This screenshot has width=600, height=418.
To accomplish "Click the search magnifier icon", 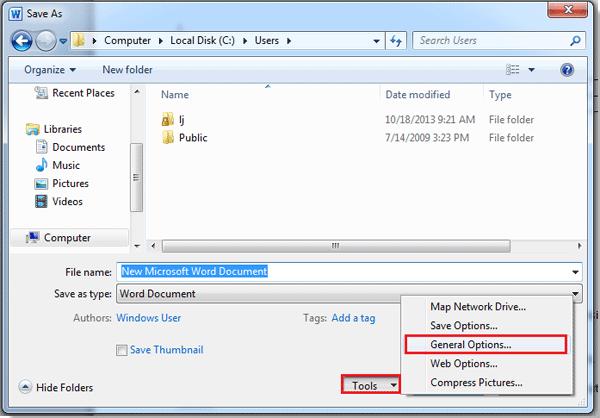I will [576, 41].
